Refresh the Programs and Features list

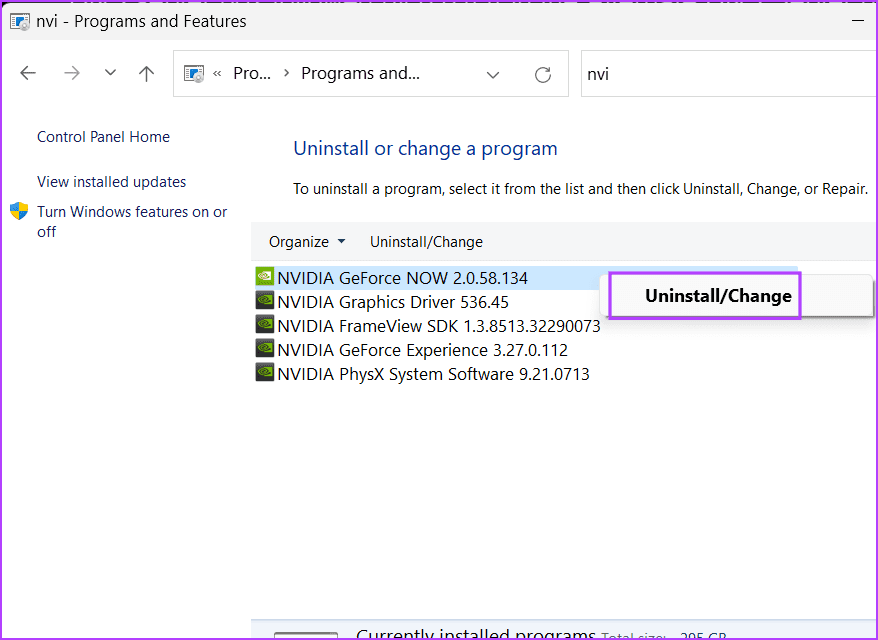click(x=543, y=74)
